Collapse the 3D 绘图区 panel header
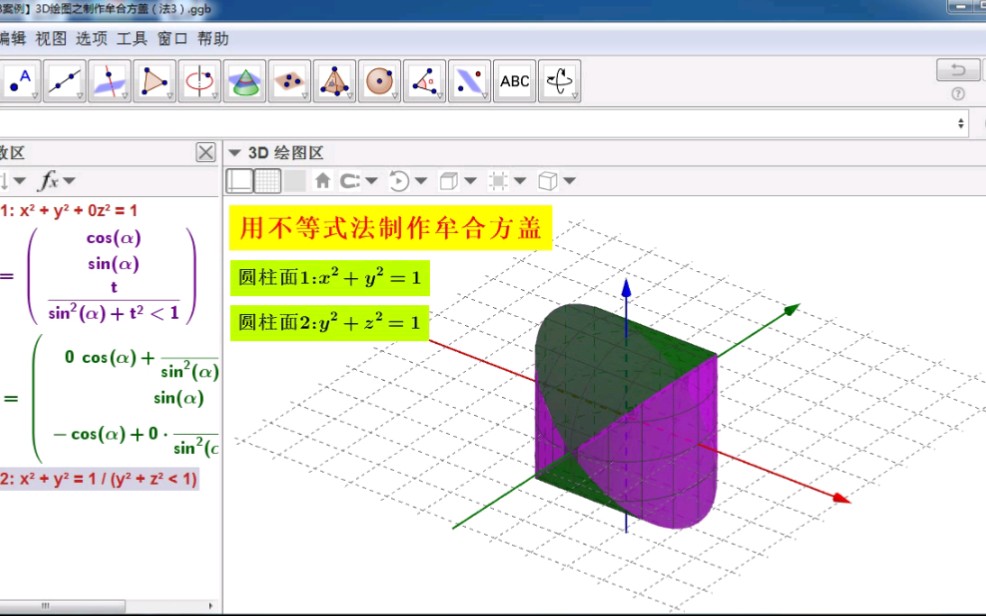Viewport: 986px width, 616px height. (234, 151)
